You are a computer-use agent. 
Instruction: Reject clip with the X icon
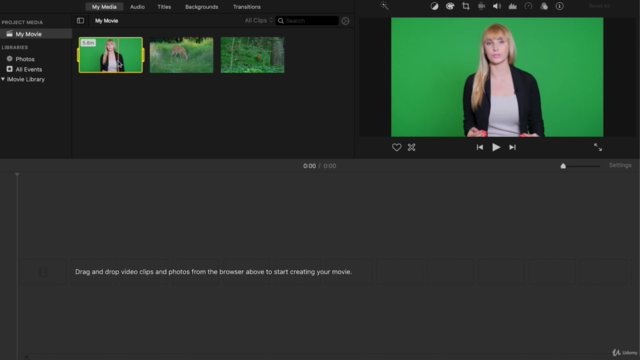click(x=411, y=147)
